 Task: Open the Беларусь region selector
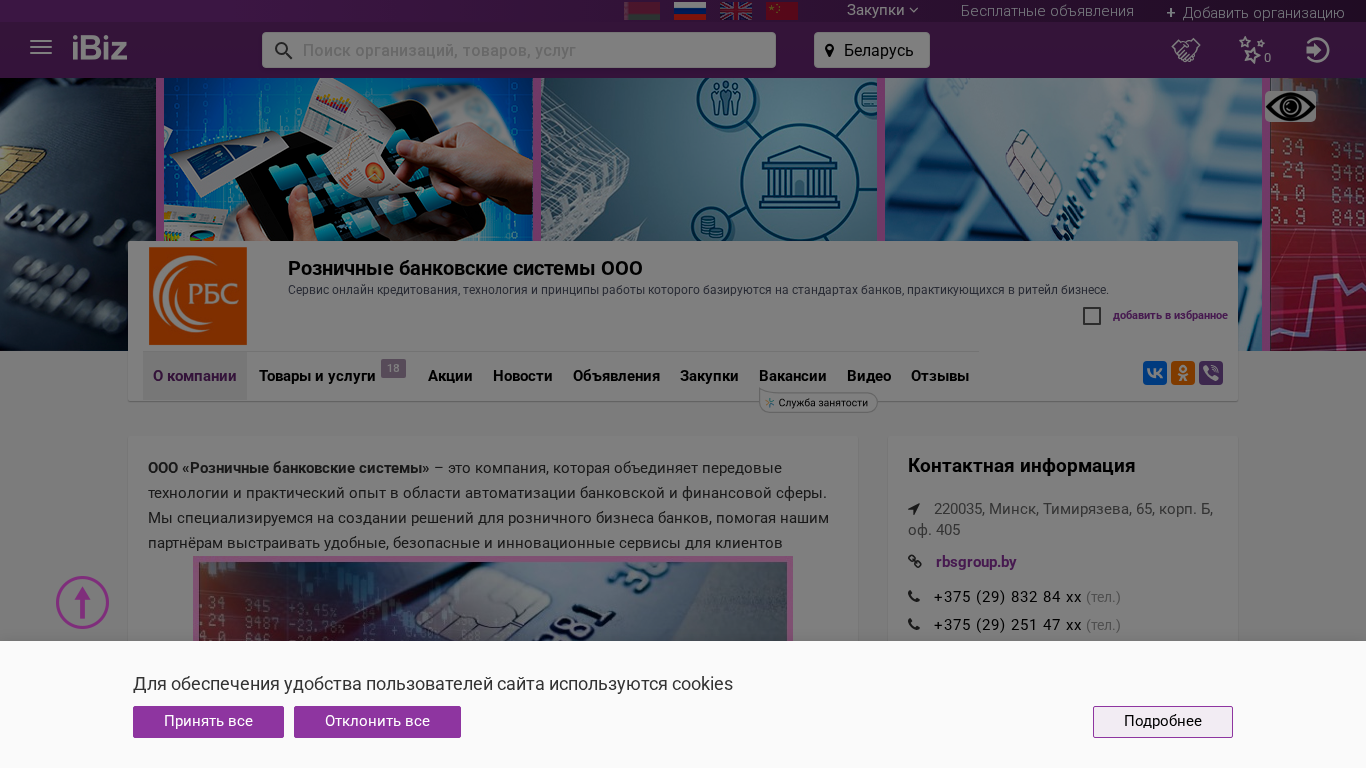tap(872, 50)
